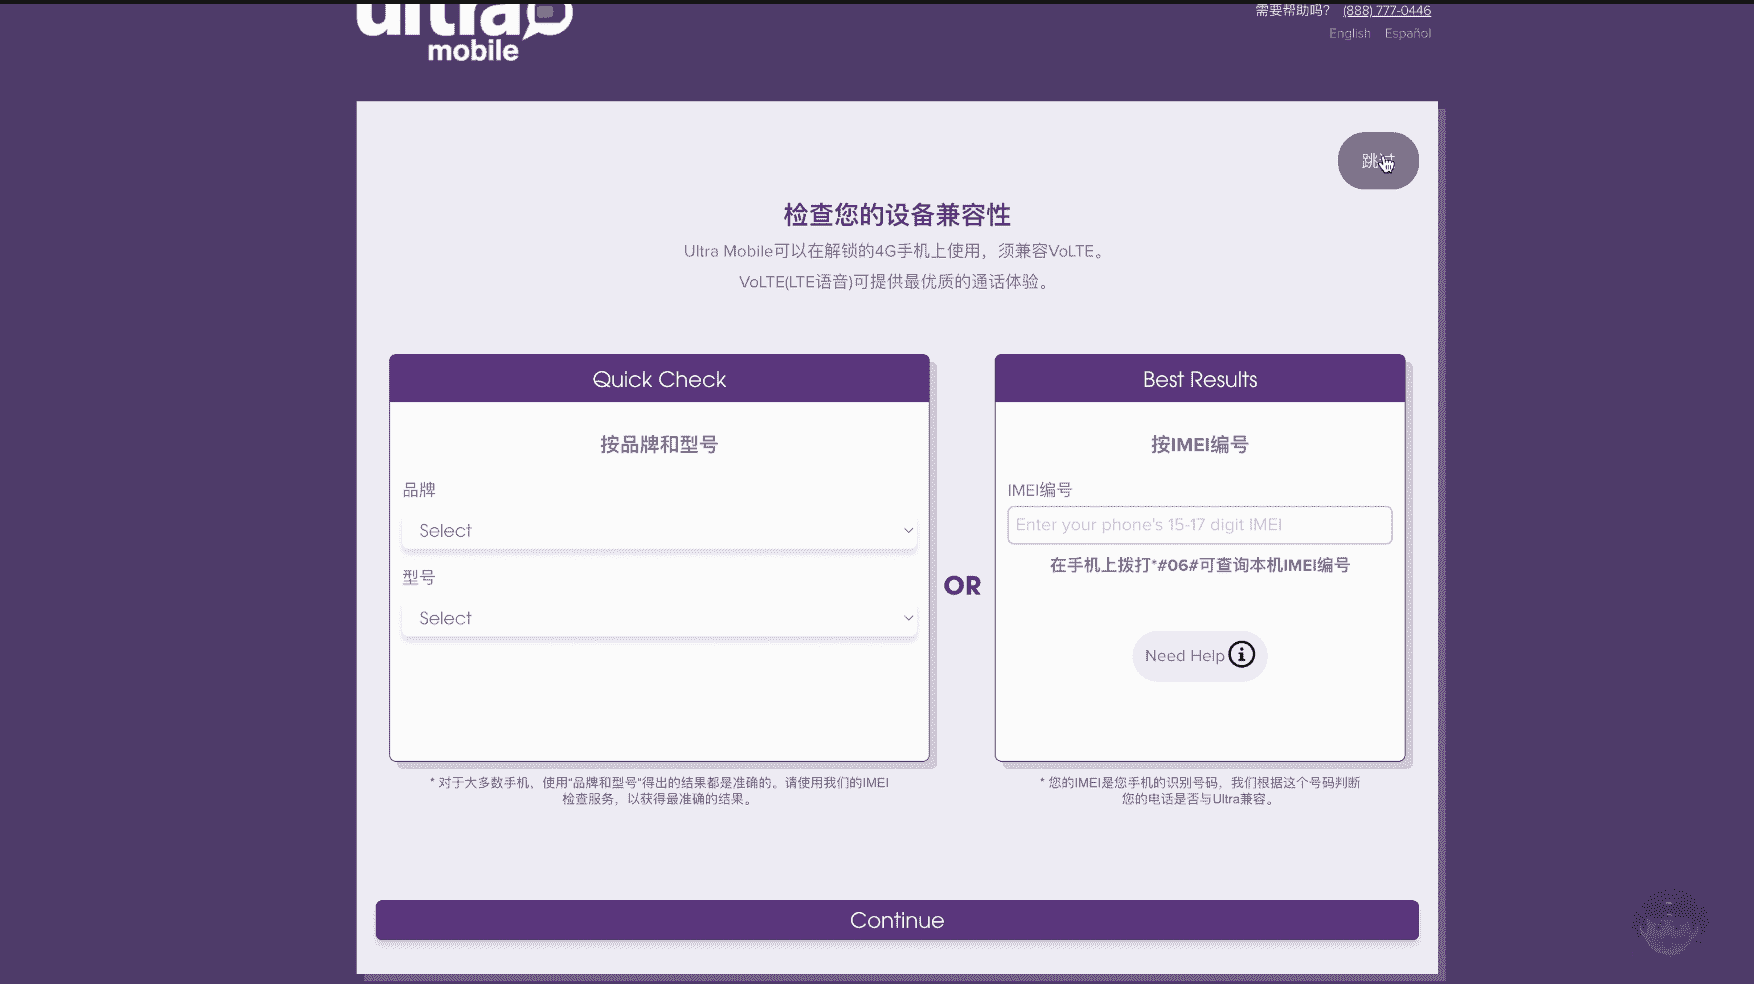Screen dimensions: 1754x984
Task: Click the IMEI编号 field label
Action: click(x=1039, y=490)
